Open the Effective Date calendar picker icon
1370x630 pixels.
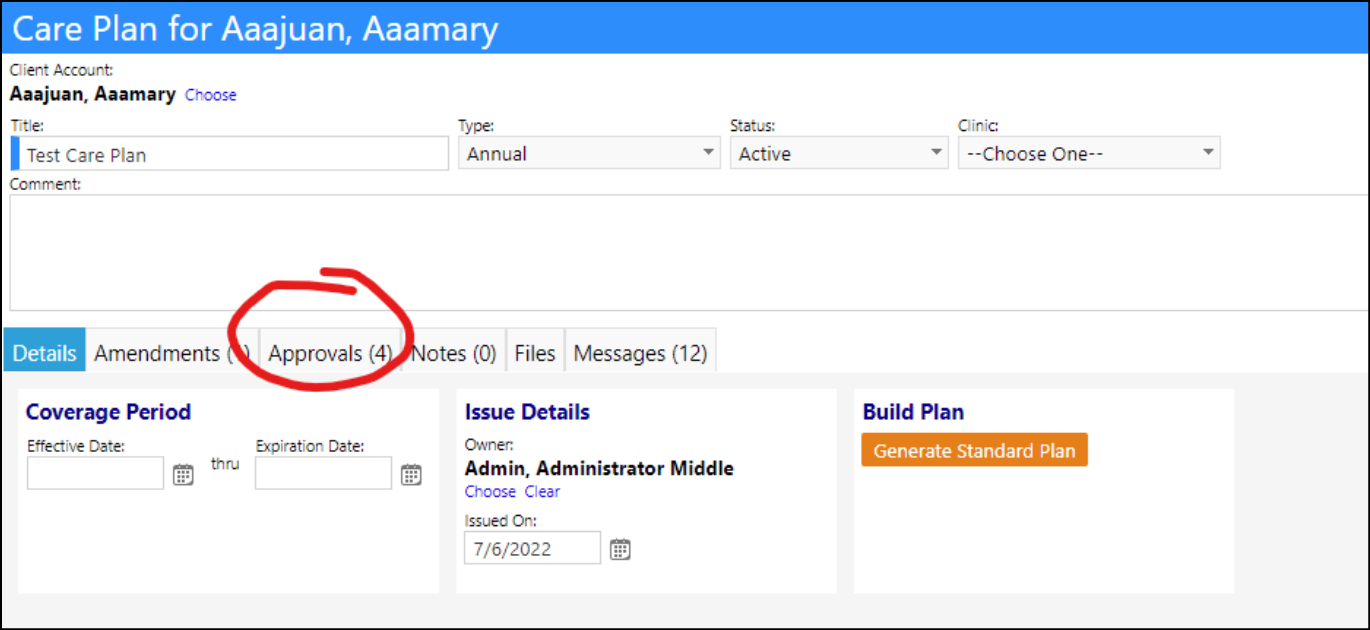tap(183, 474)
